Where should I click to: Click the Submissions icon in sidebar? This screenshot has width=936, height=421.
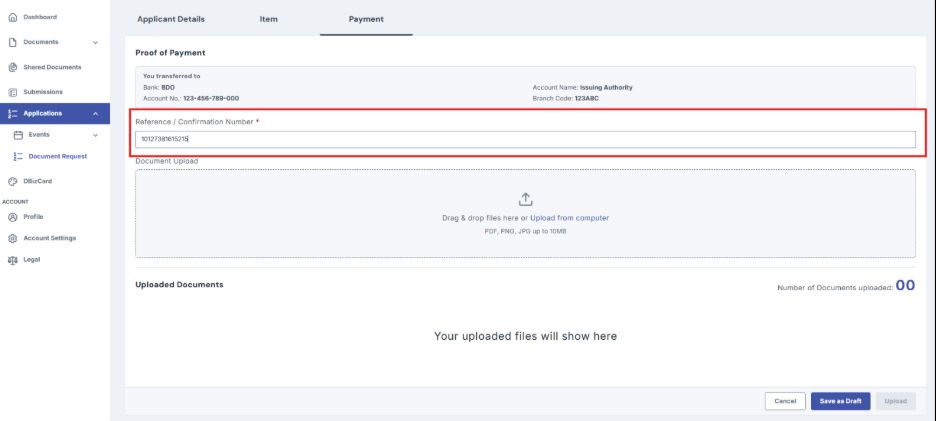click(x=13, y=93)
